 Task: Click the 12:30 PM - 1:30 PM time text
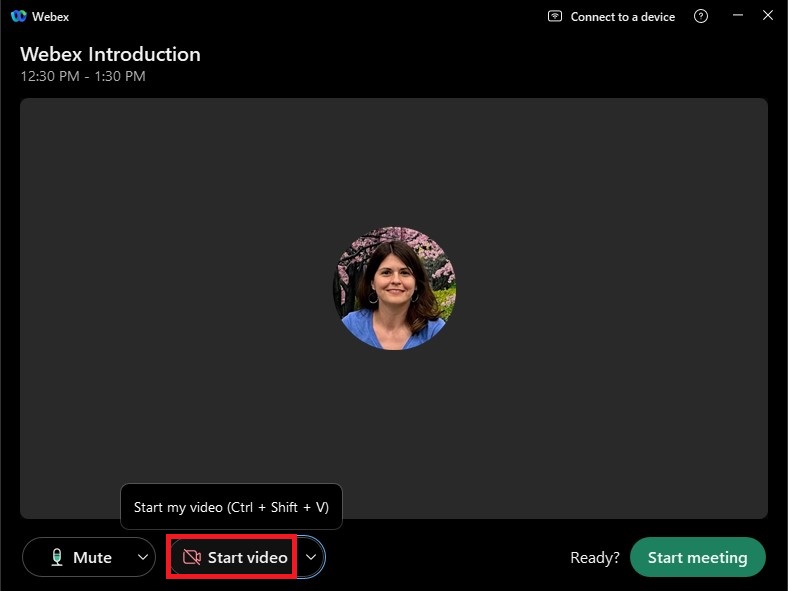83,76
